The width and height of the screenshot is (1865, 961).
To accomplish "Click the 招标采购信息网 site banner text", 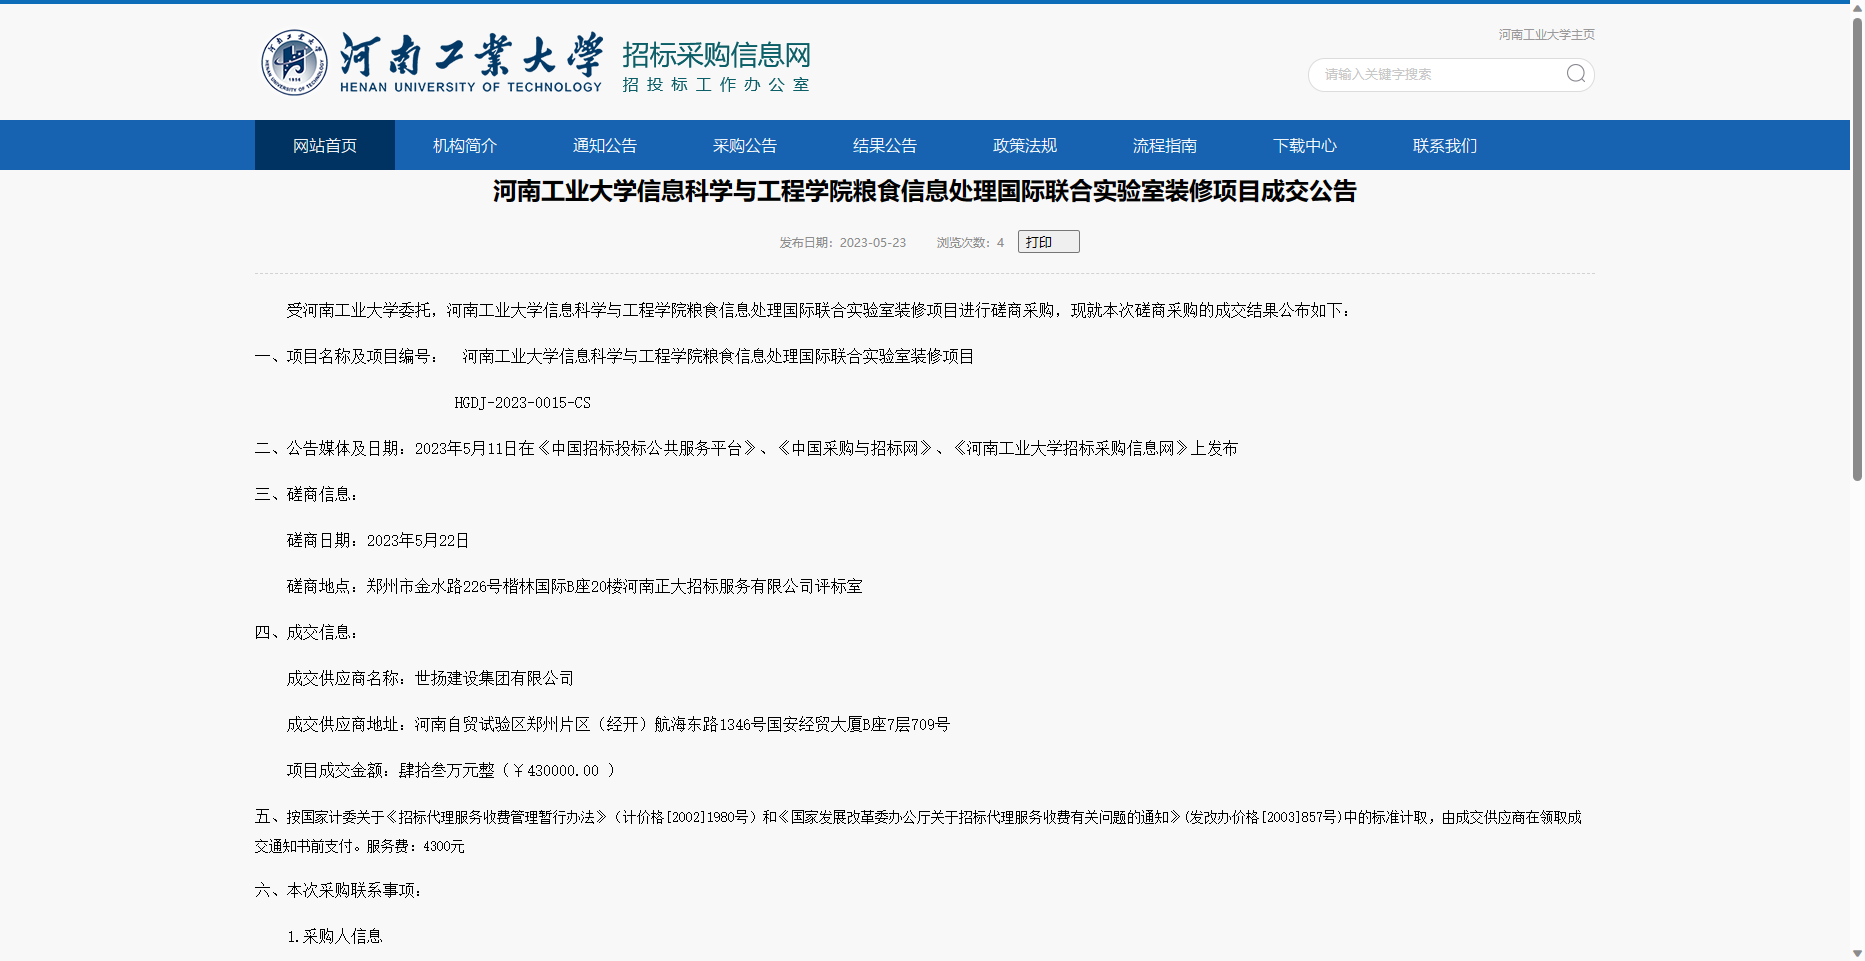I will tap(716, 57).
